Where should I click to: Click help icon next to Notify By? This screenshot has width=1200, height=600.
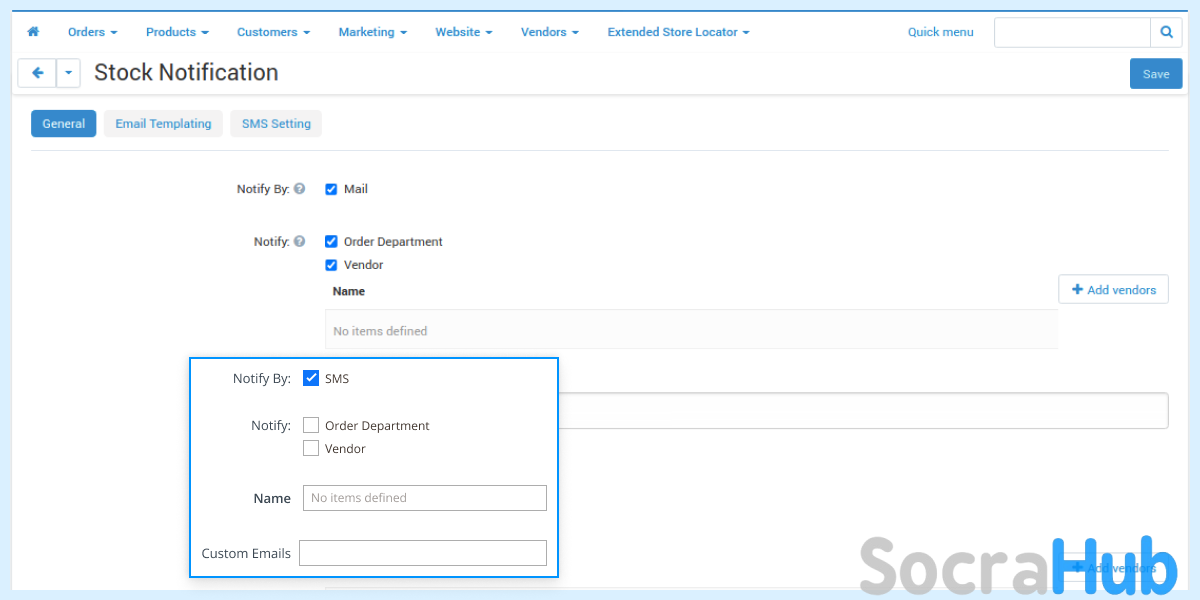coord(300,188)
